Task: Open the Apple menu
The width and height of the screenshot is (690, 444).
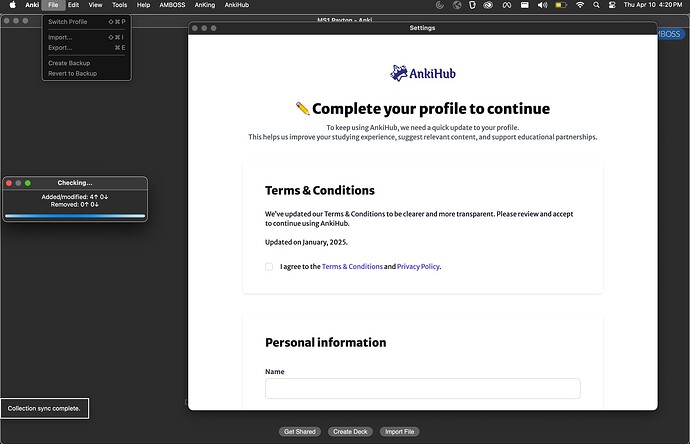Action: [13, 5]
